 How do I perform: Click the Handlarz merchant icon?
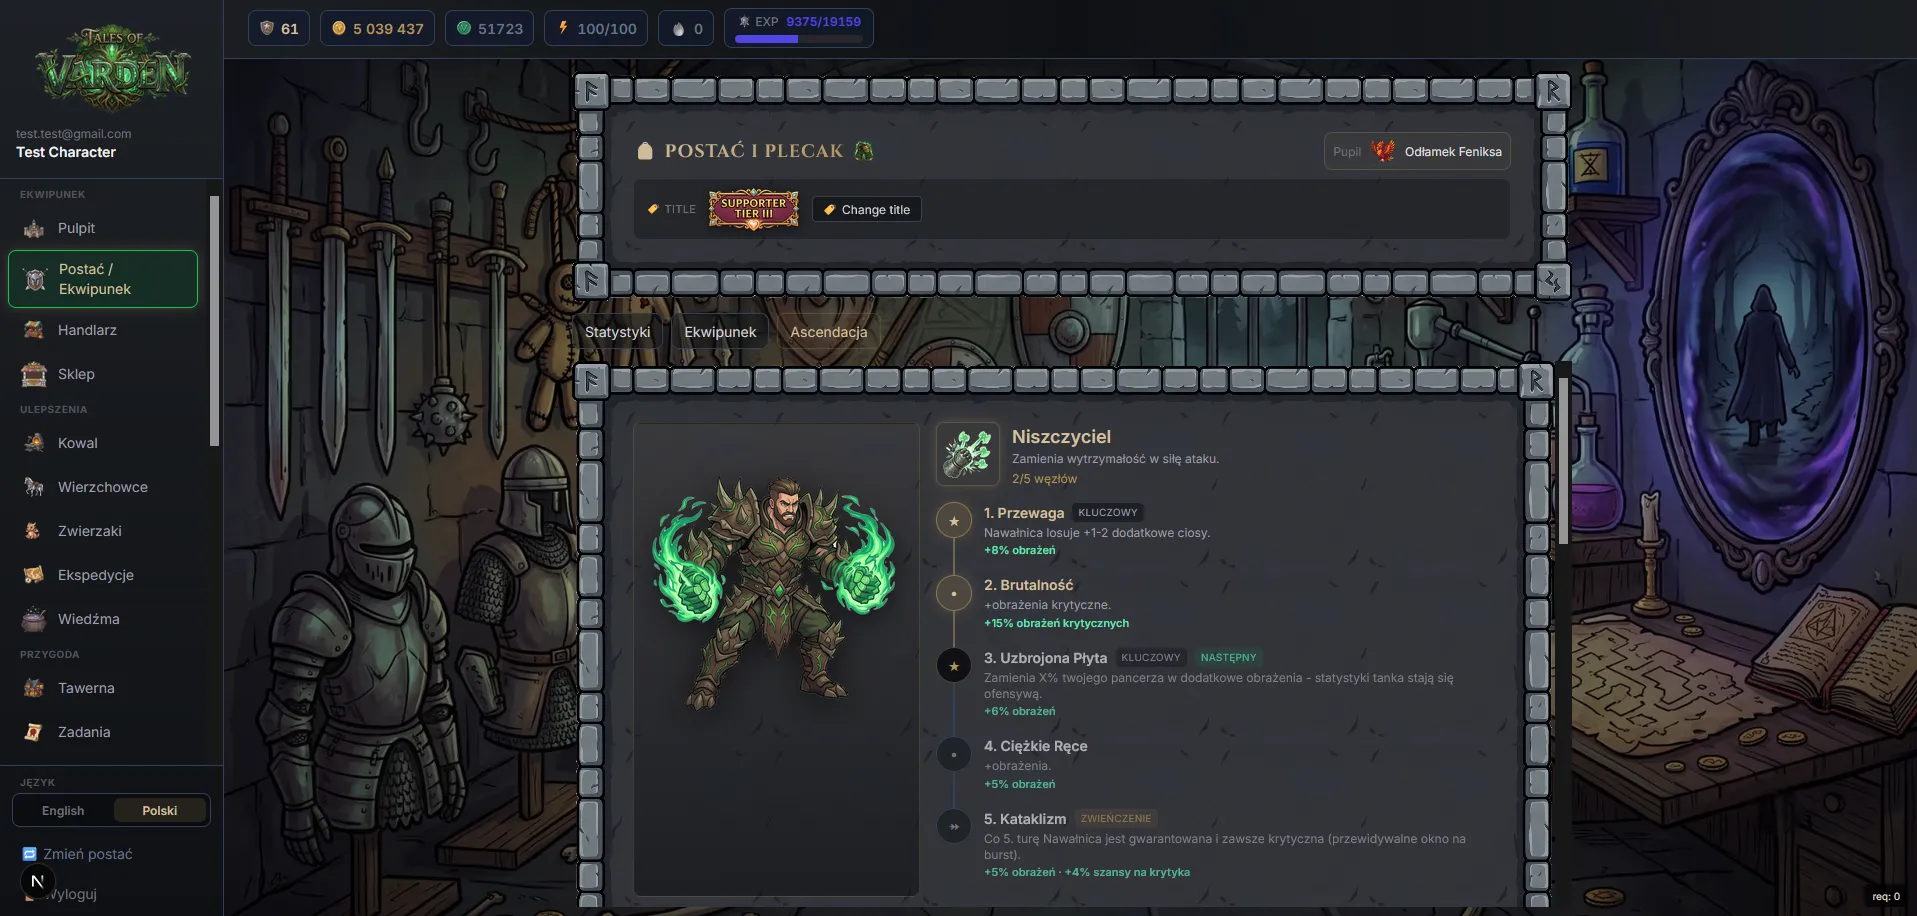click(34, 330)
